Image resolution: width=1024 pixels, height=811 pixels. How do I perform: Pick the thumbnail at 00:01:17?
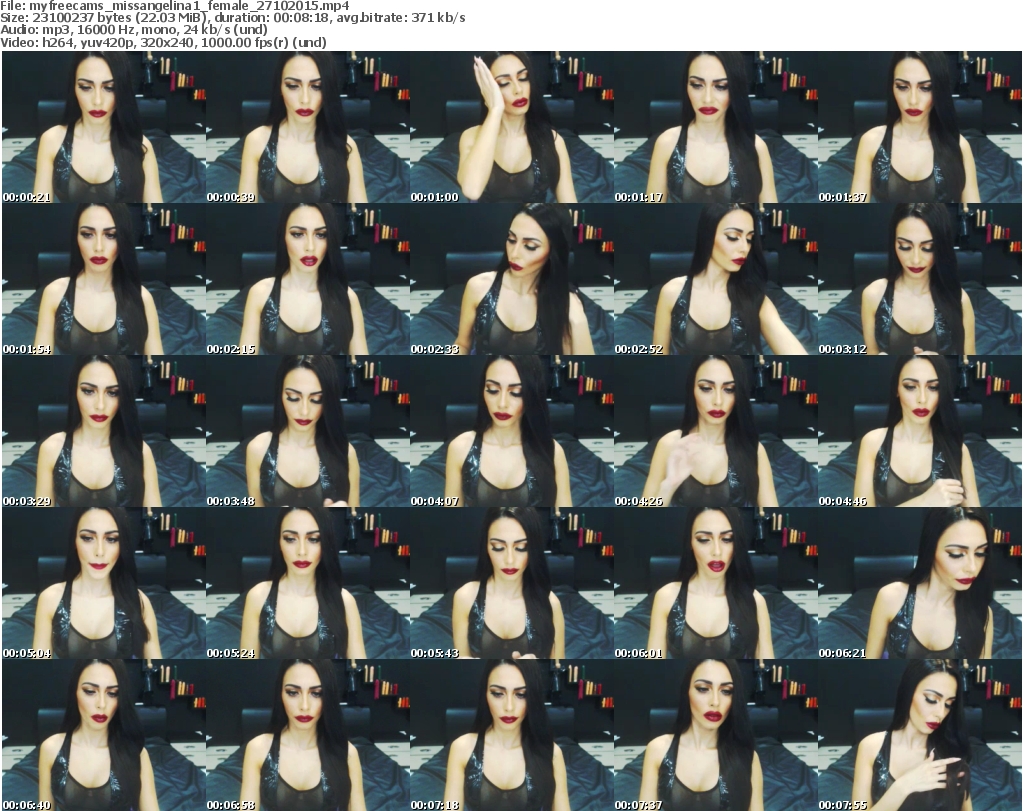pyautogui.click(x=716, y=127)
